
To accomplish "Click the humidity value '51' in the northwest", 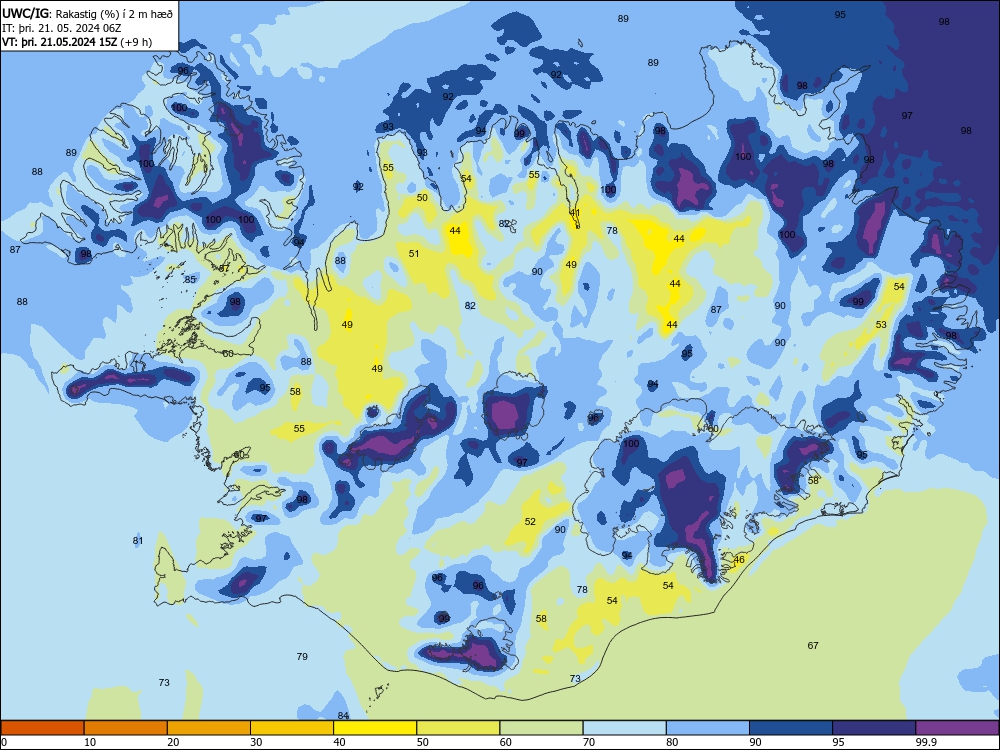I will click(x=414, y=254).
